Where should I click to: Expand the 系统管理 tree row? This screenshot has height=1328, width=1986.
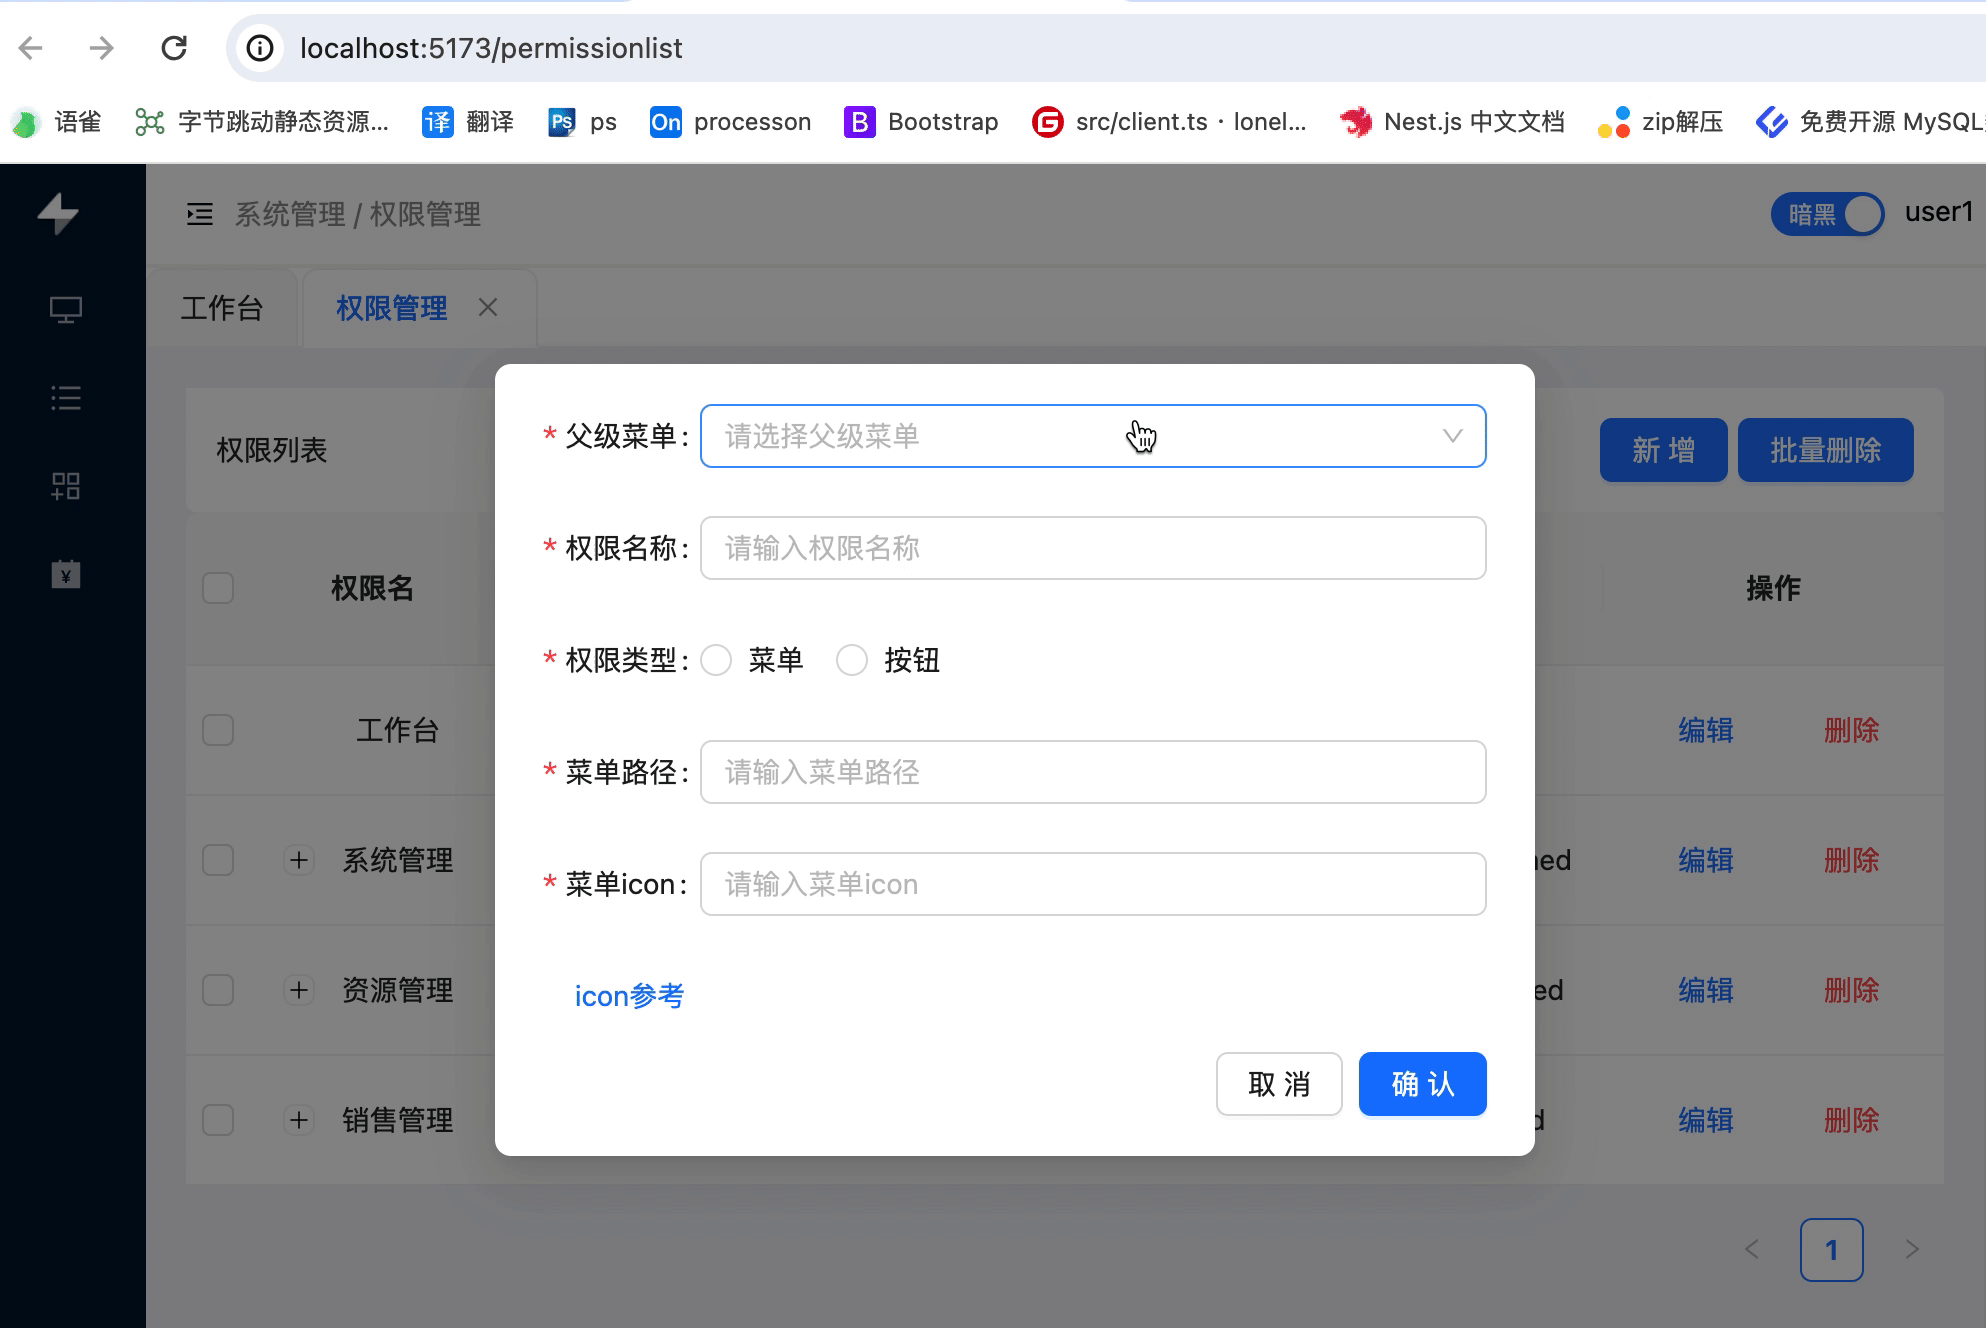point(299,860)
